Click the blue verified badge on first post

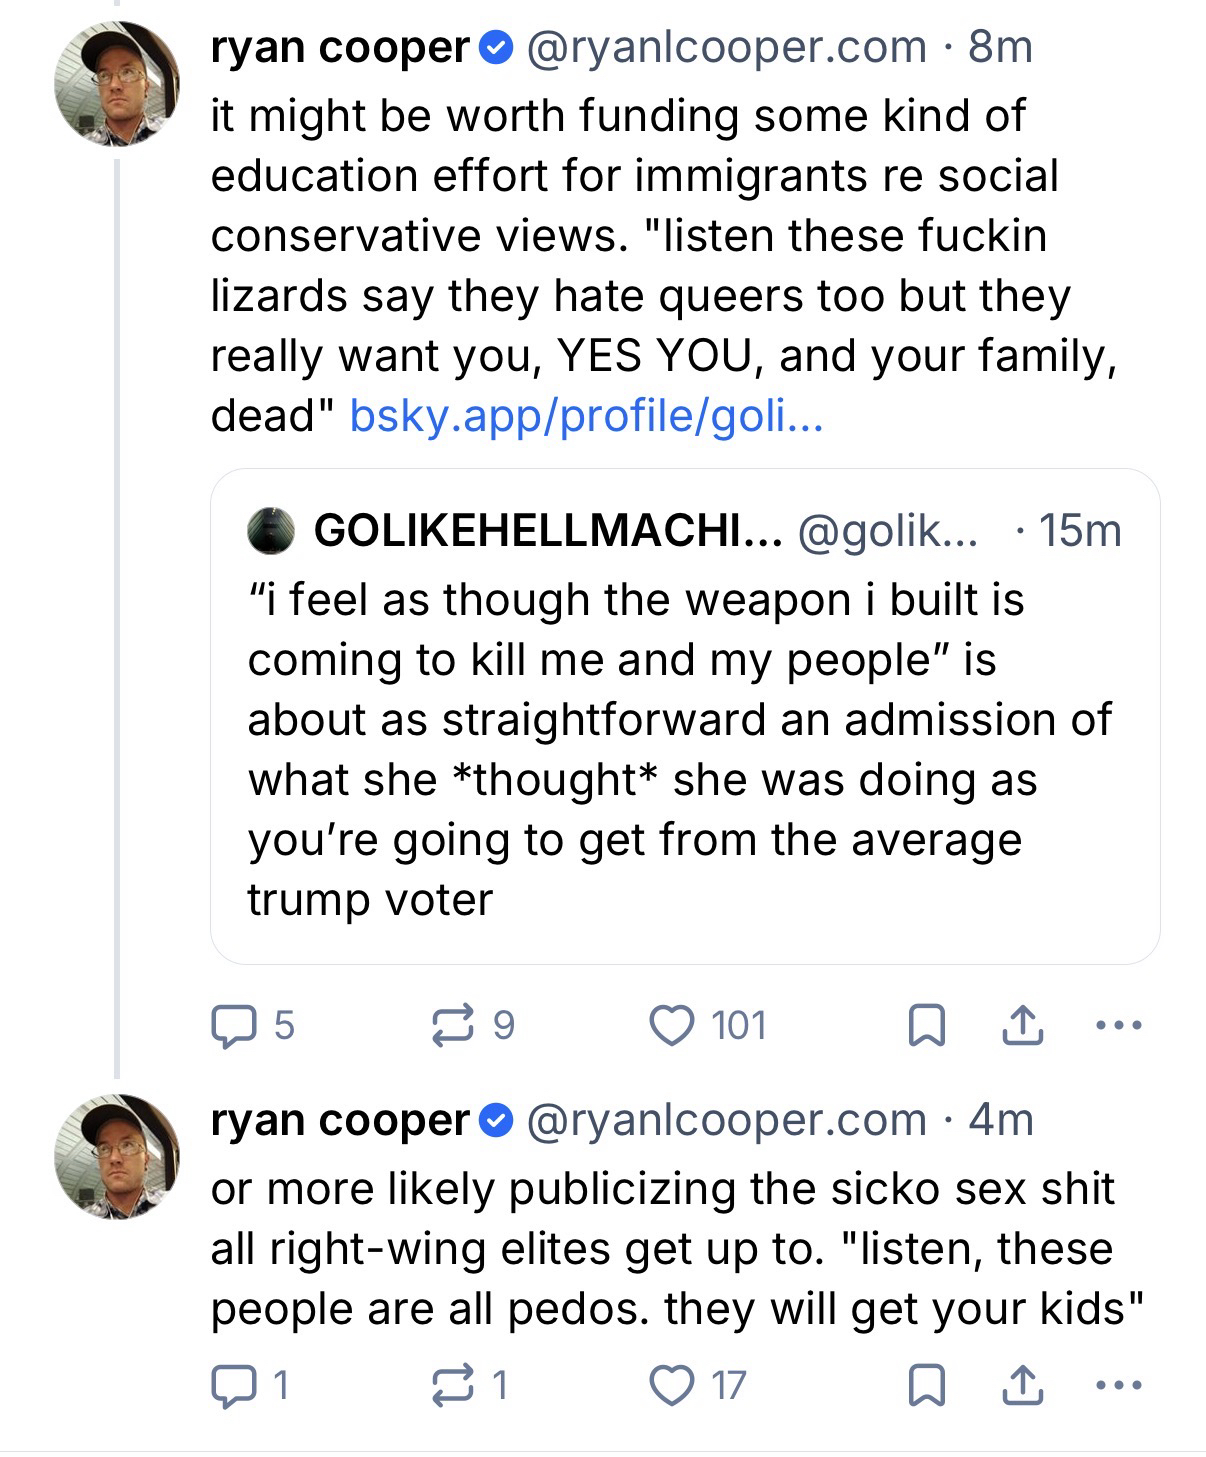click(x=497, y=47)
